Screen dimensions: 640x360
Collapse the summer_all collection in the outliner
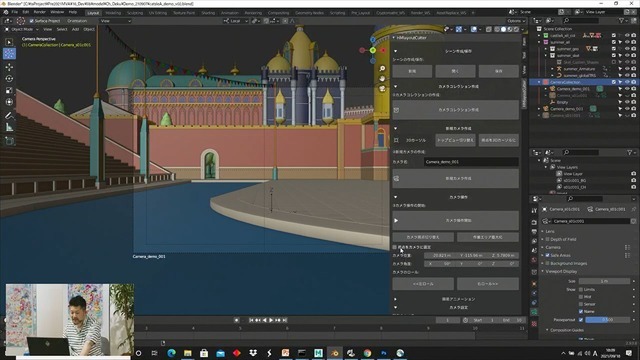[x=539, y=42]
